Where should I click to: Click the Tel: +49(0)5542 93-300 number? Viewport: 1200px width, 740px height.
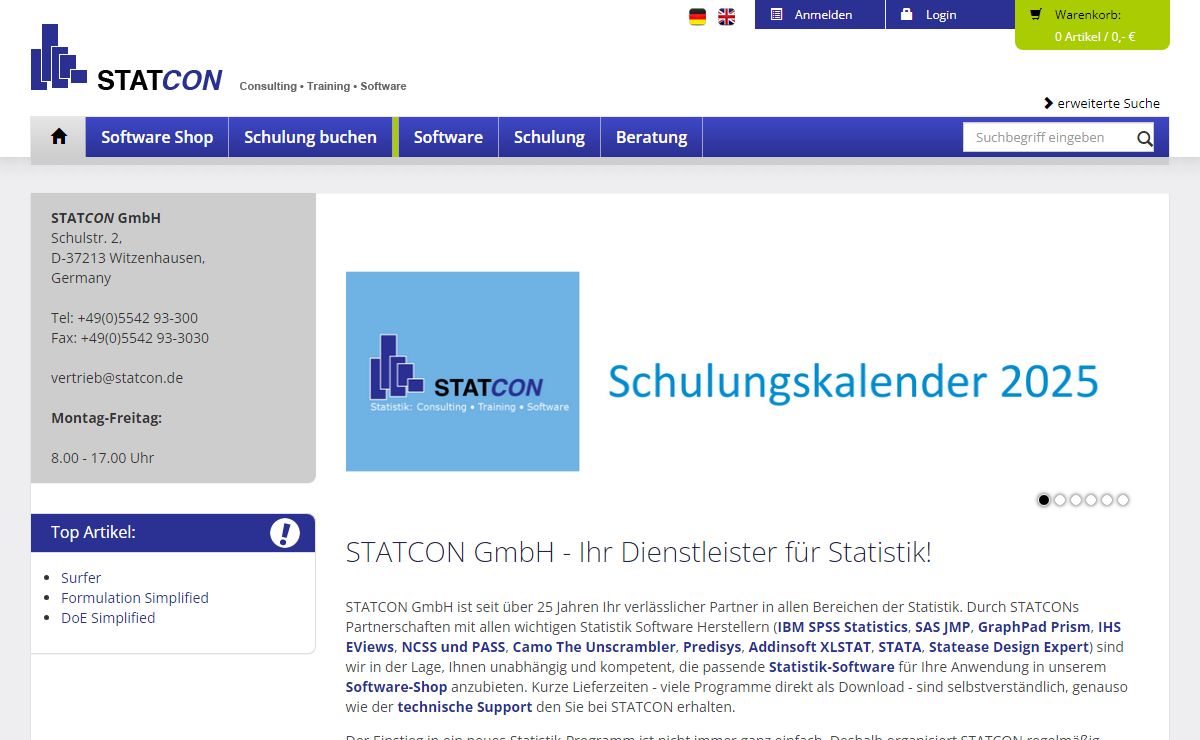click(124, 318)
